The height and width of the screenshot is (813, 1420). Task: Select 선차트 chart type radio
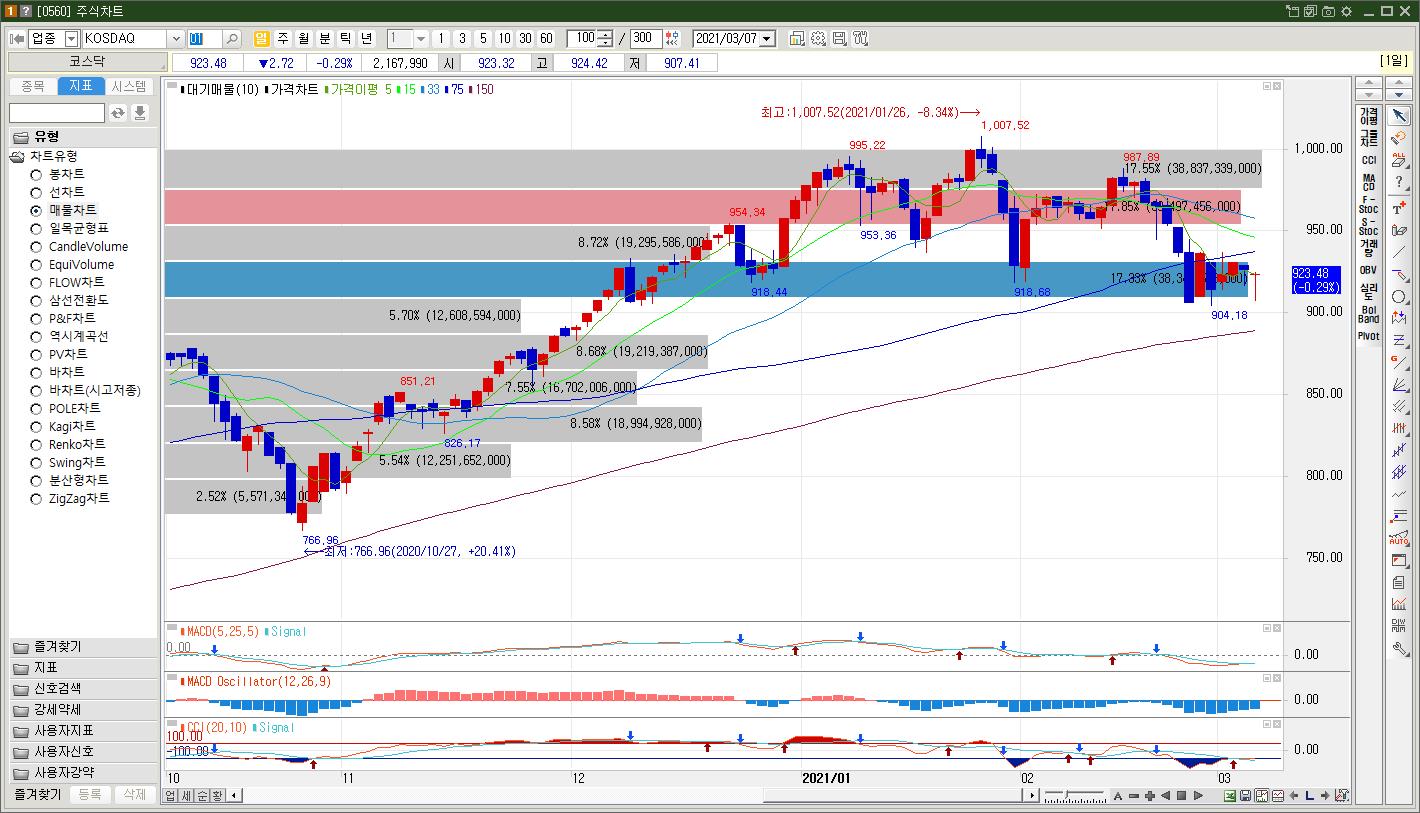click(x=36, y=193)
